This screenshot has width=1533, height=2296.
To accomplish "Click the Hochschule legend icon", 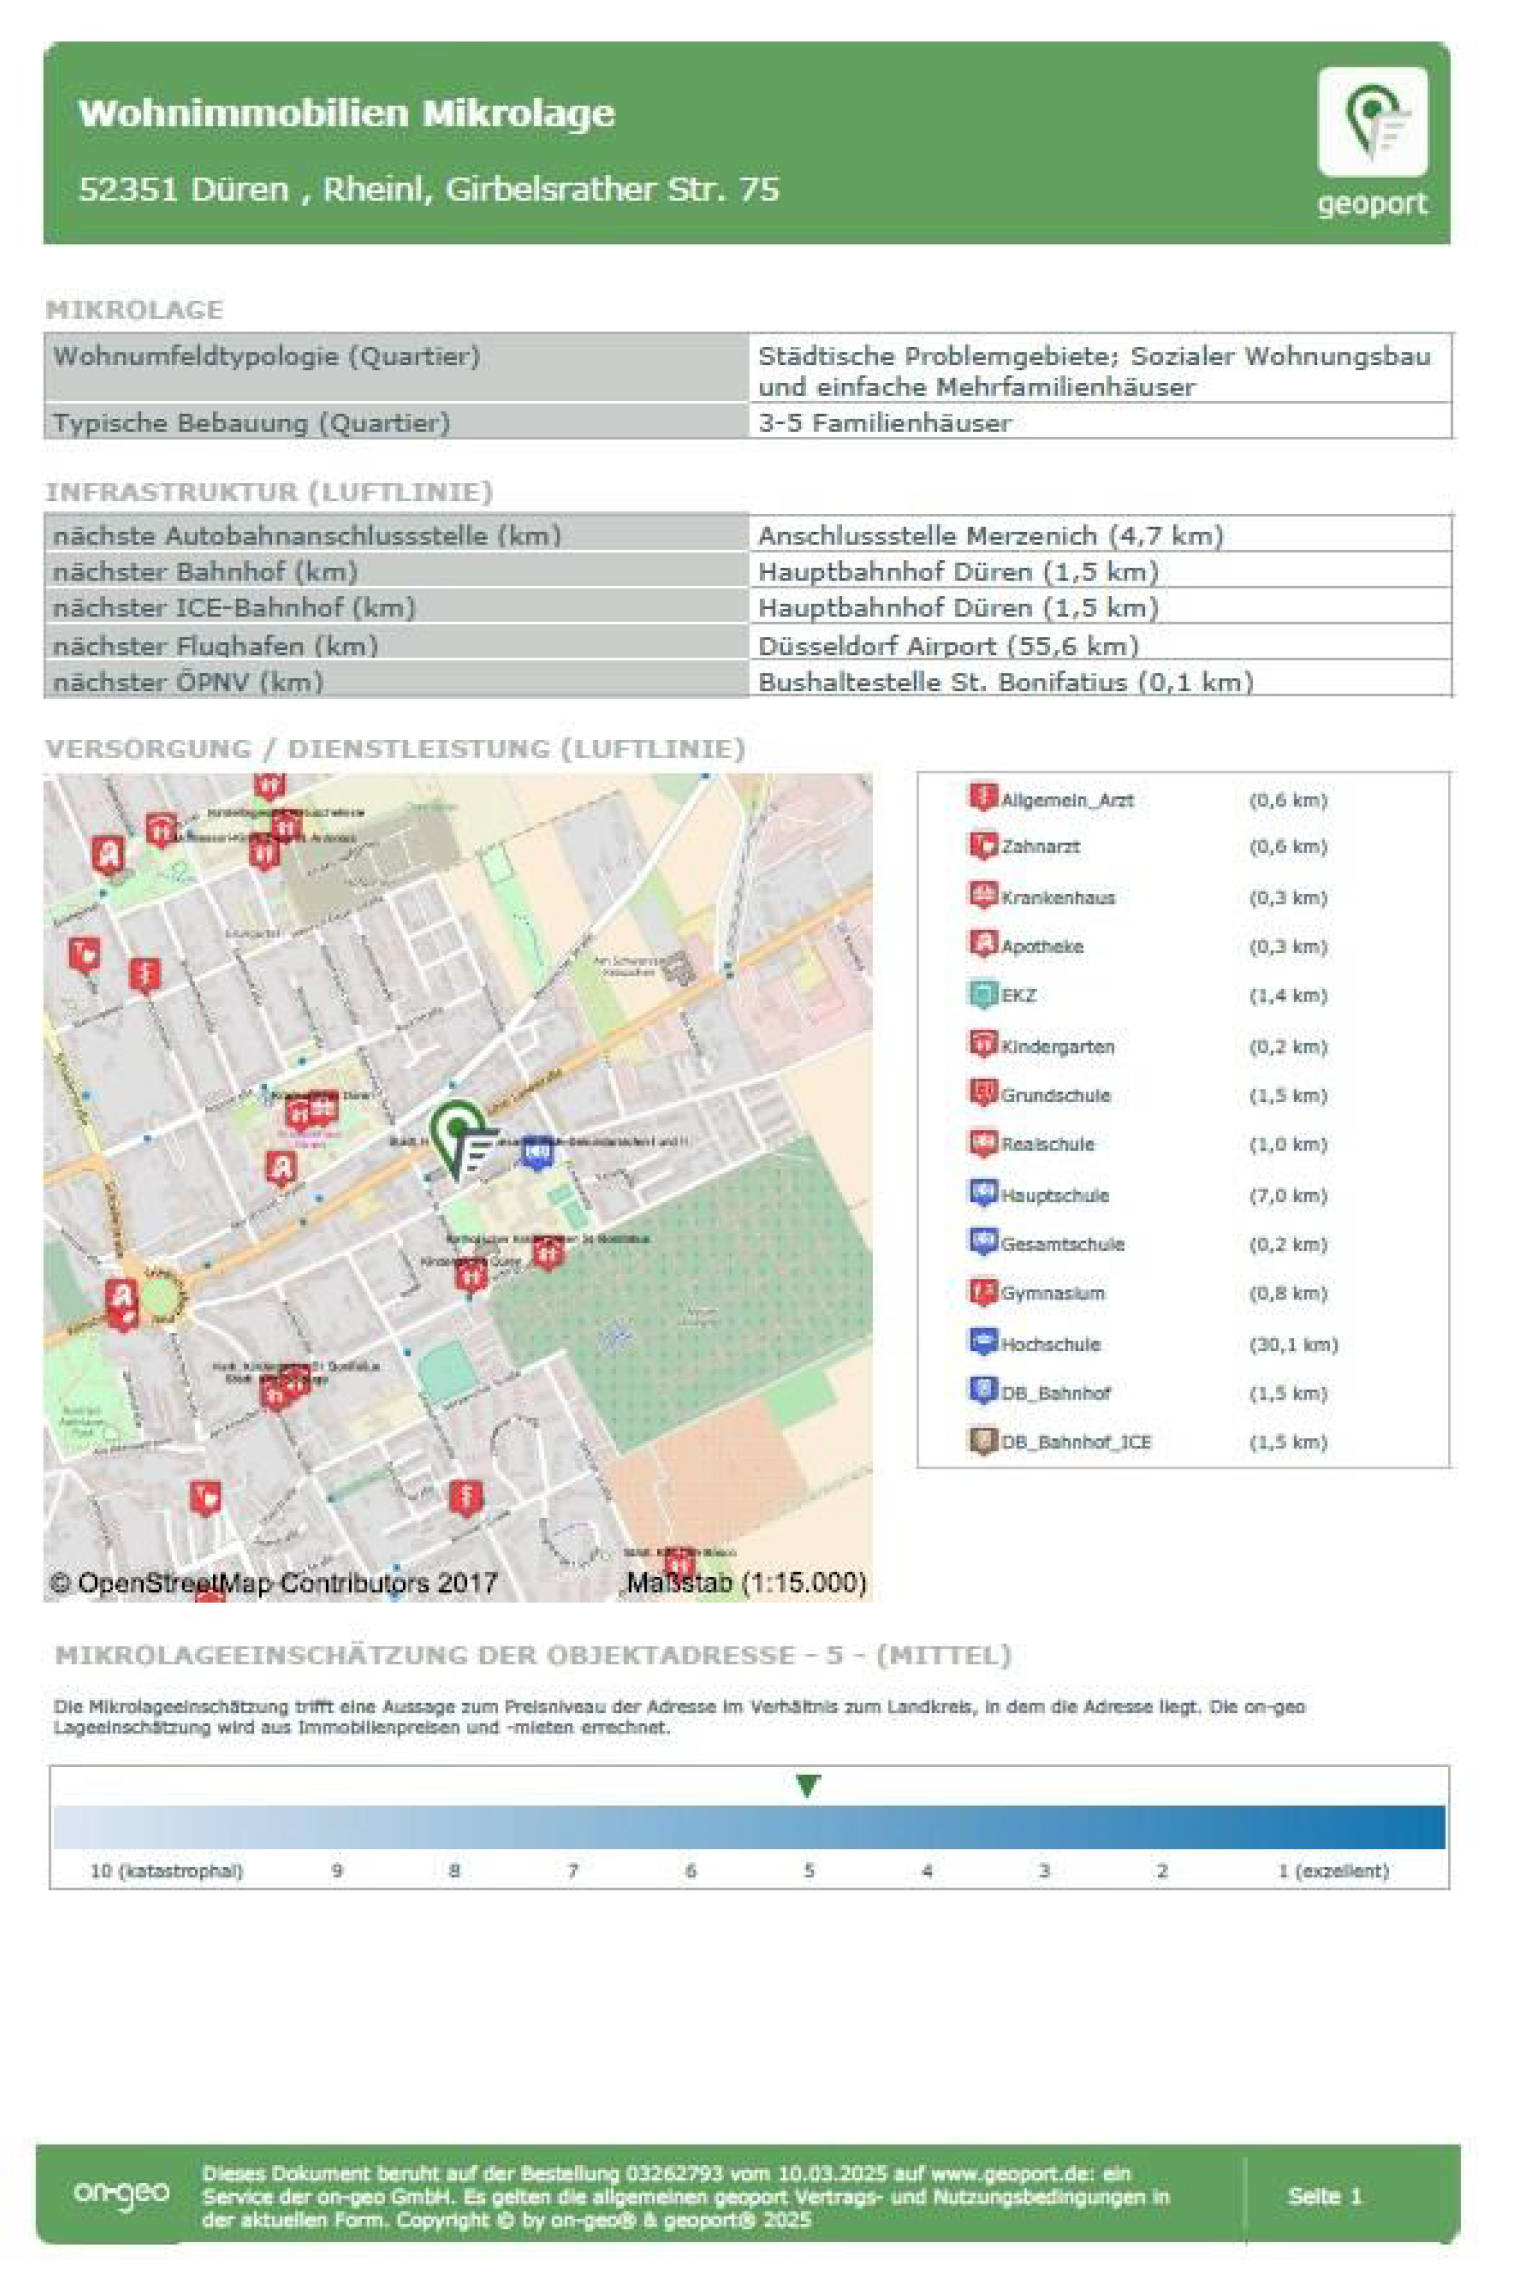I will coord(983,1341).
